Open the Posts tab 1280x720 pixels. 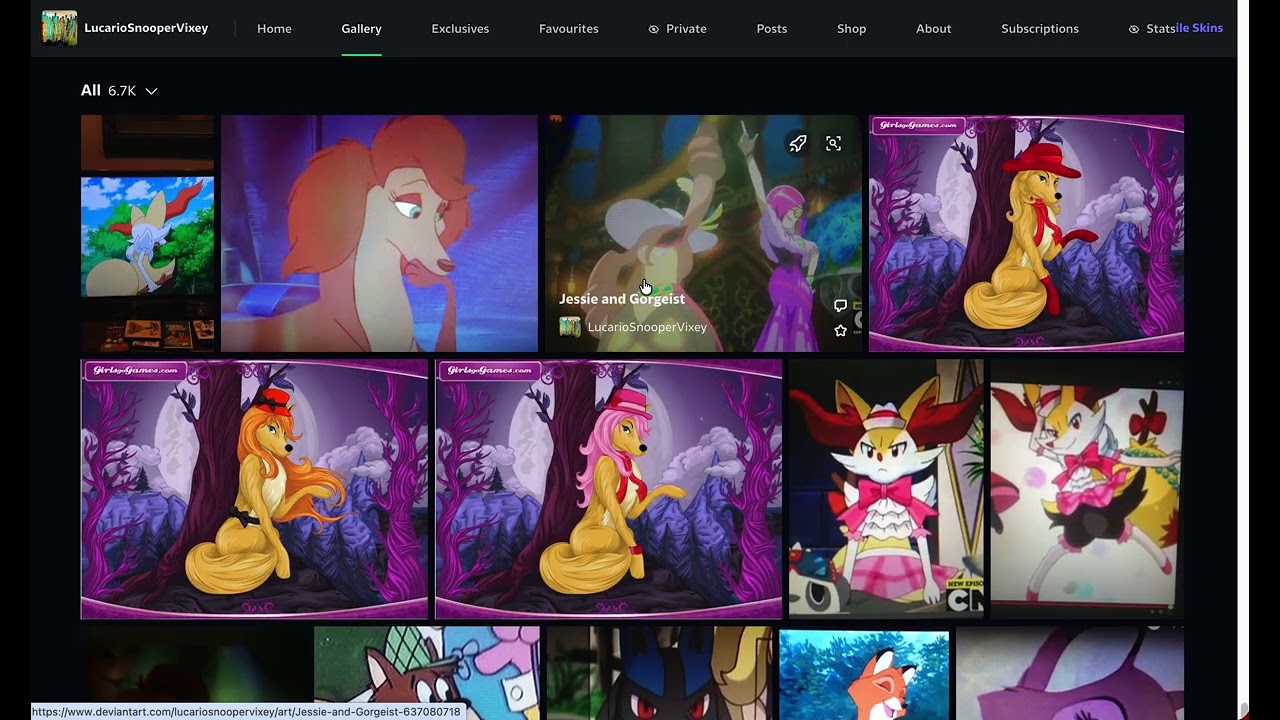coord(771,29)
